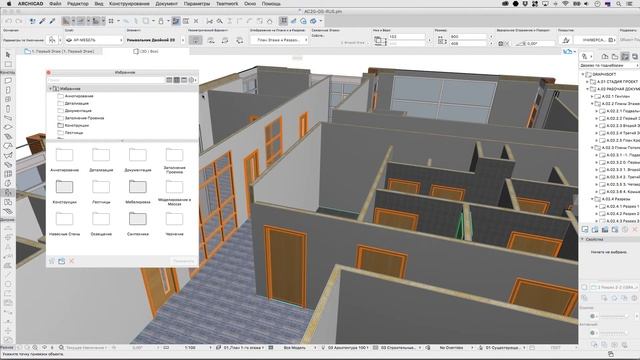
Task: Toggle the first geometry method button
Action: pyautogui.click(x=196, y=40)
